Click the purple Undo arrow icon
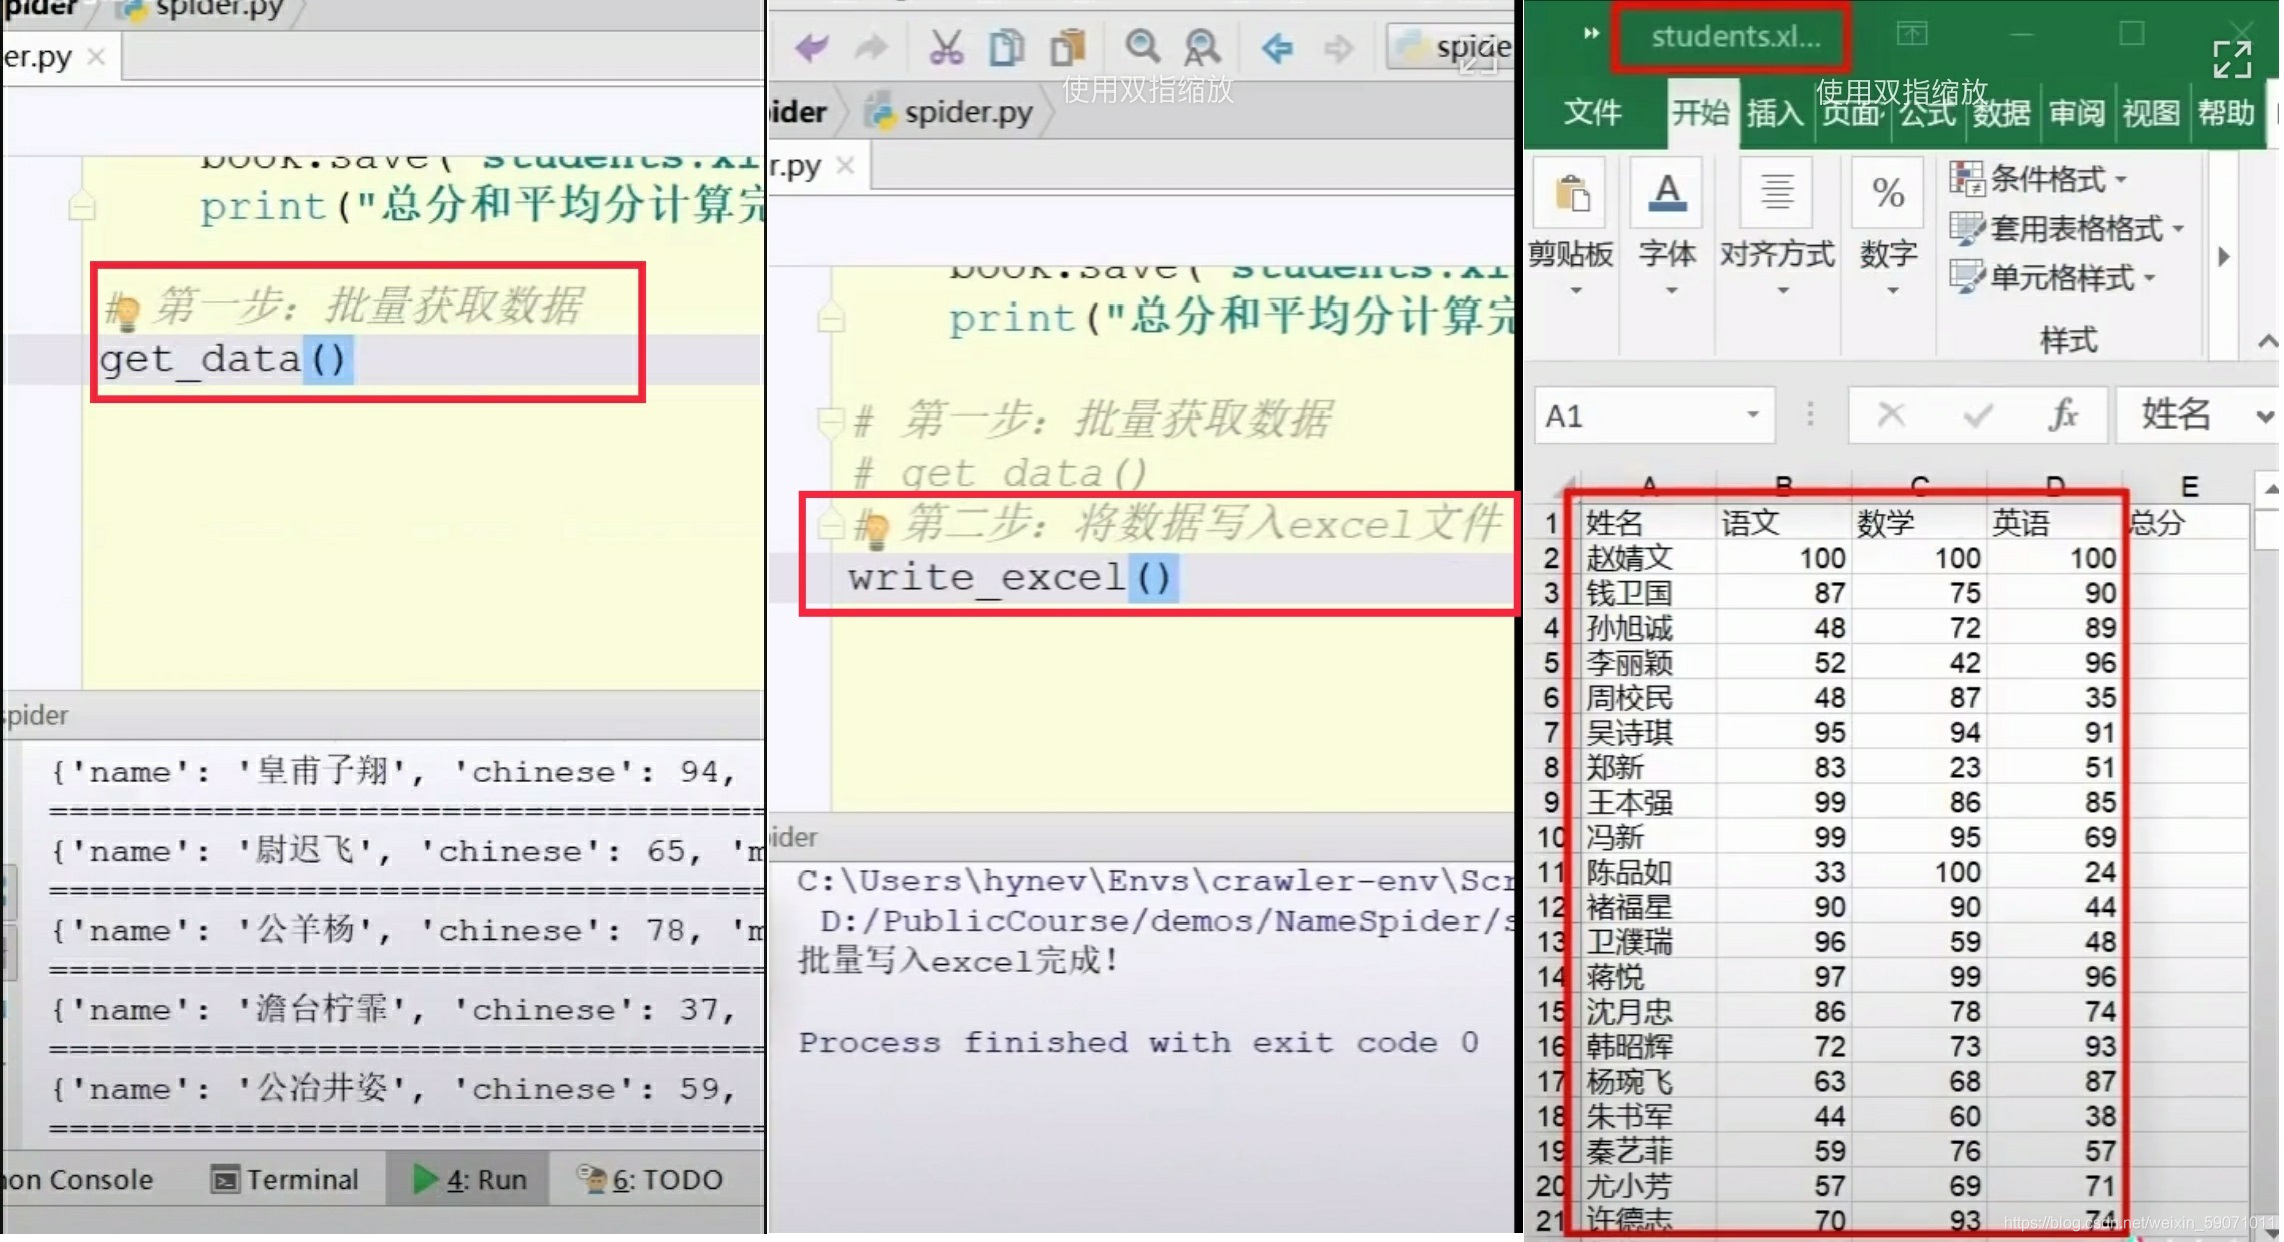The image size is (2284, 1242). click(812, 47)
